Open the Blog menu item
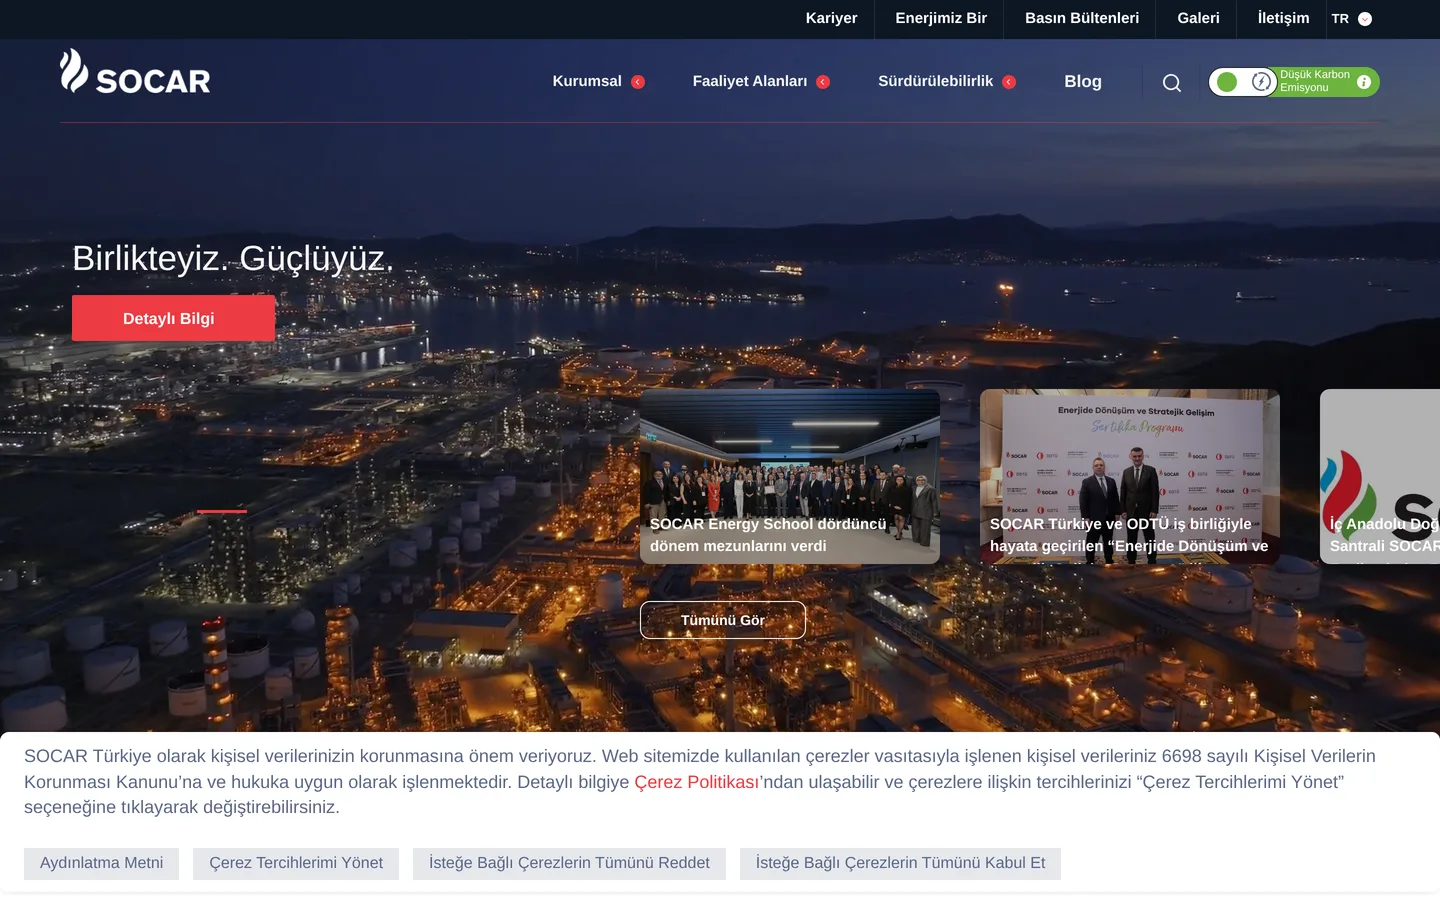Viewport: 1440px width, 900px height. [1083, 82]
